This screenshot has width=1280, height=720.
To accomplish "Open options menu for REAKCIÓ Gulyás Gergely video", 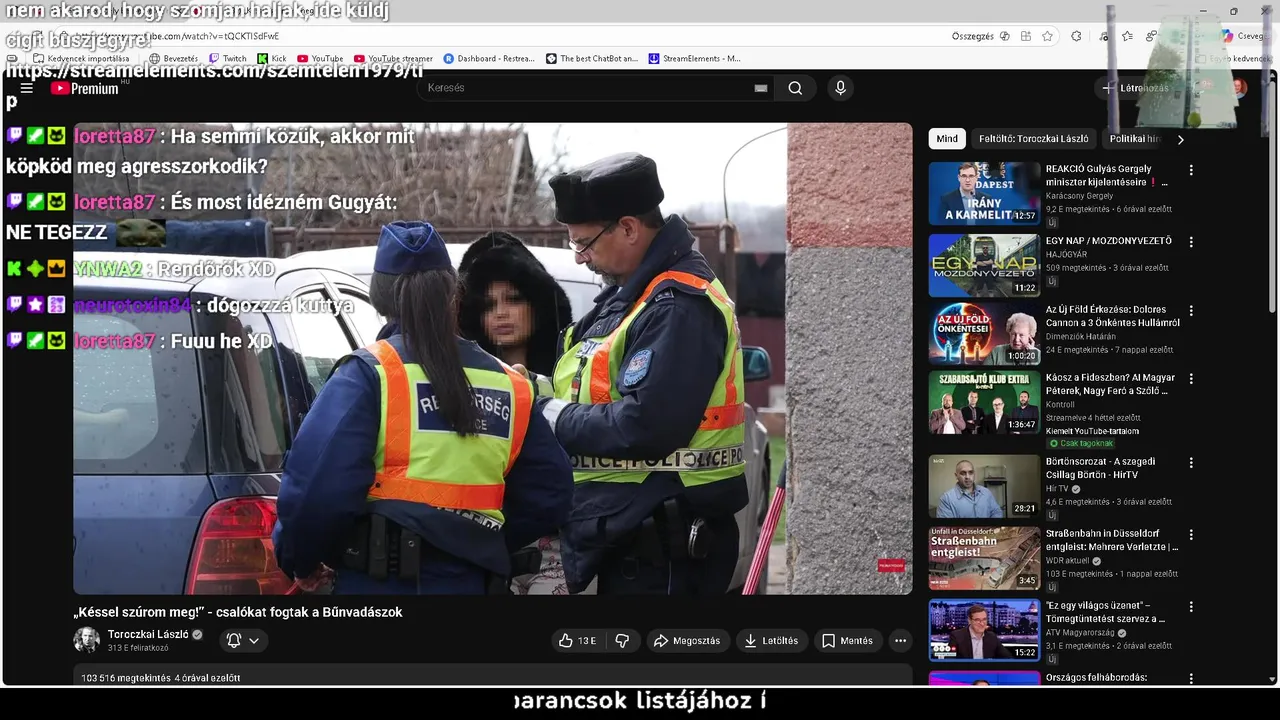I will coord(1191,170).
